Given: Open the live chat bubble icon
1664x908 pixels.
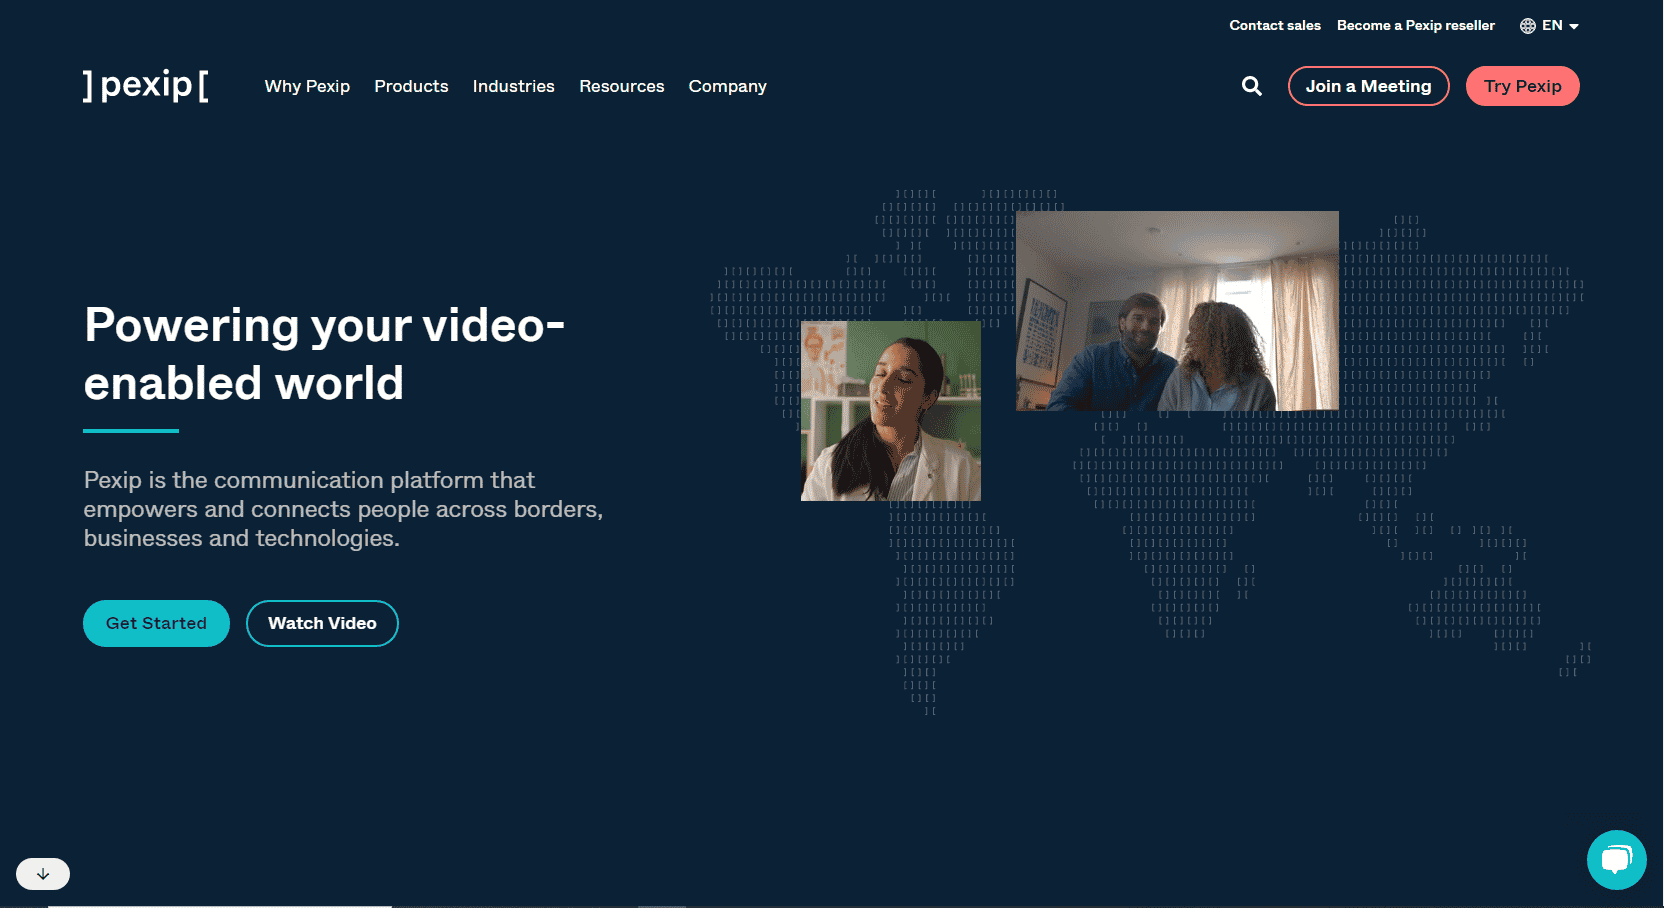Looking at the screenshot, I should click(x=1616, y=859).
